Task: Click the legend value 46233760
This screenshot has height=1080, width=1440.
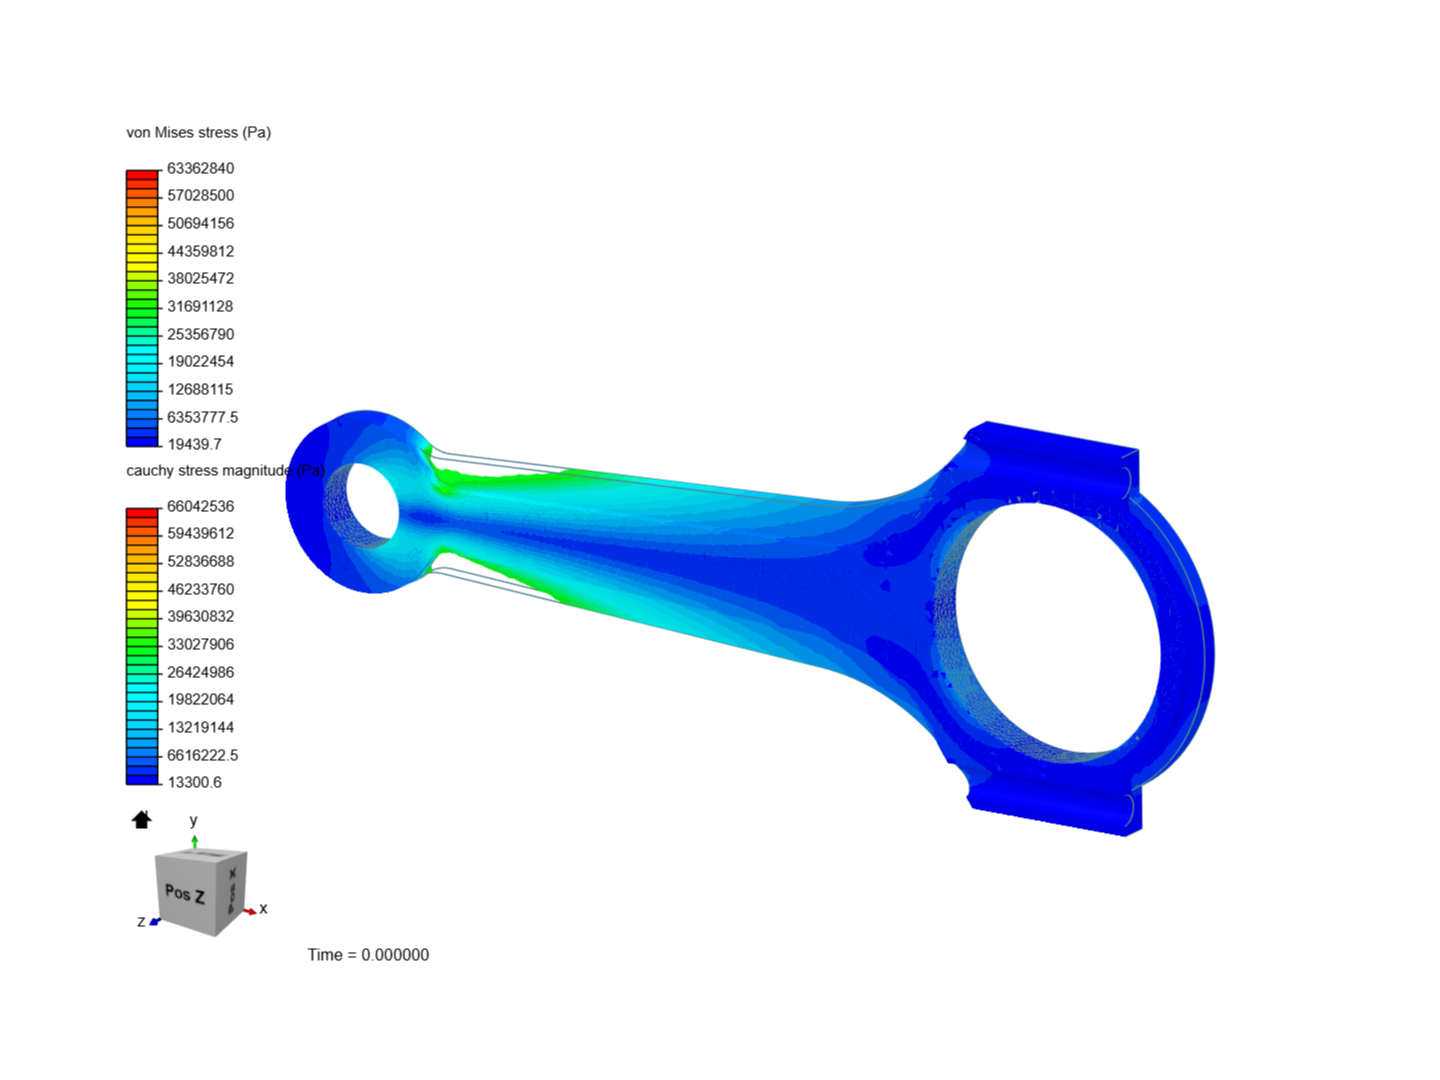Action: pyautogui.click(x=200, y=589)
